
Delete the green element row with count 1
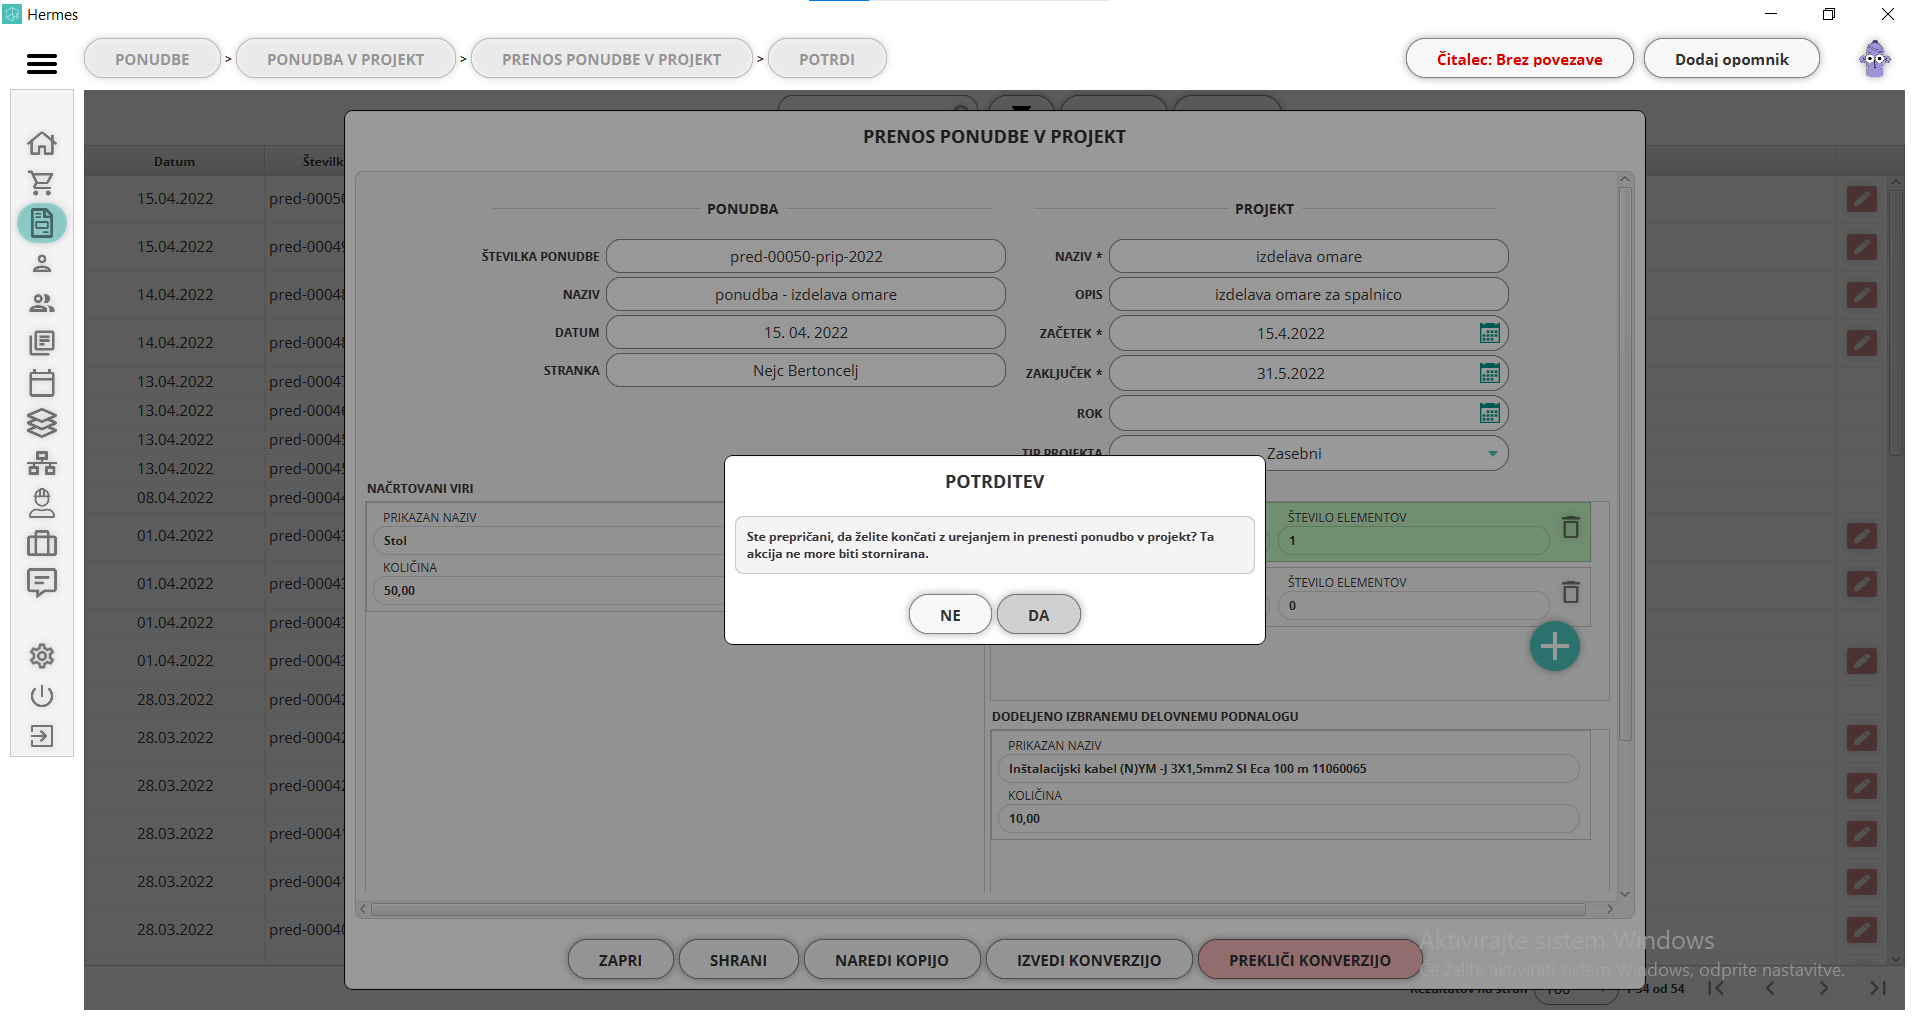point(1571,527)
